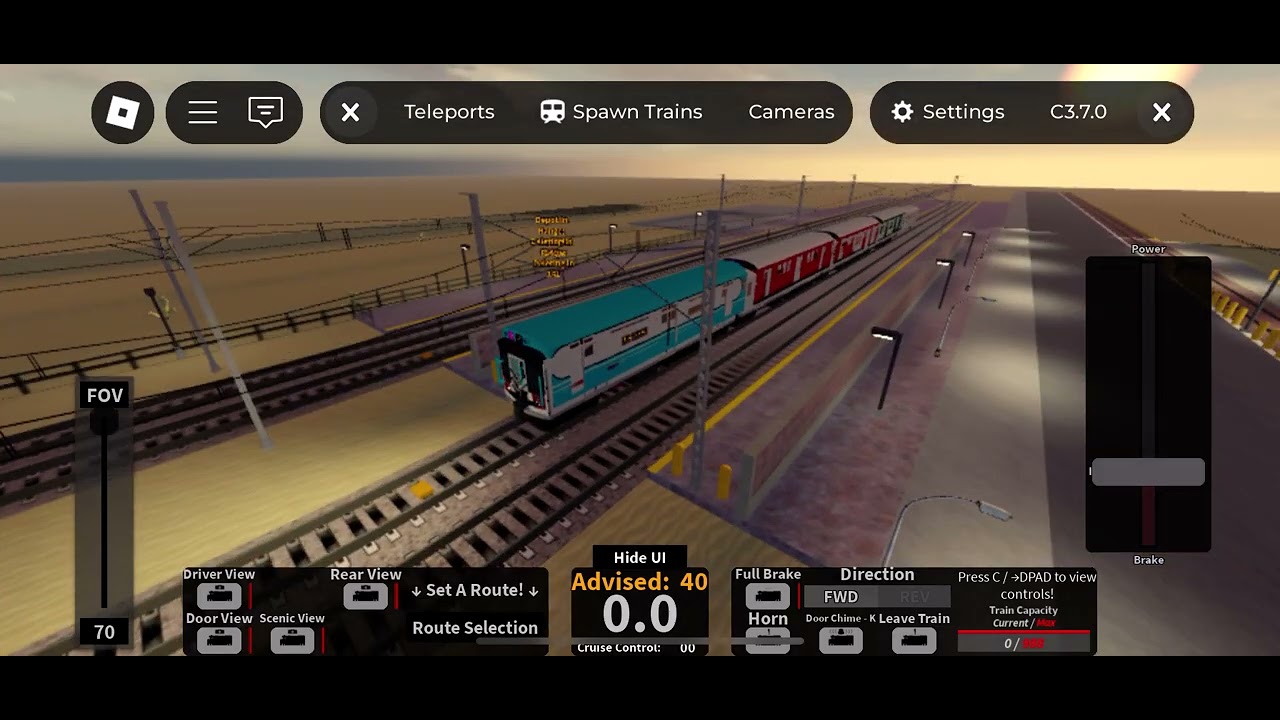Click the Hide UI button
The width and height of the screenshot is (1280, 720).
640,558
